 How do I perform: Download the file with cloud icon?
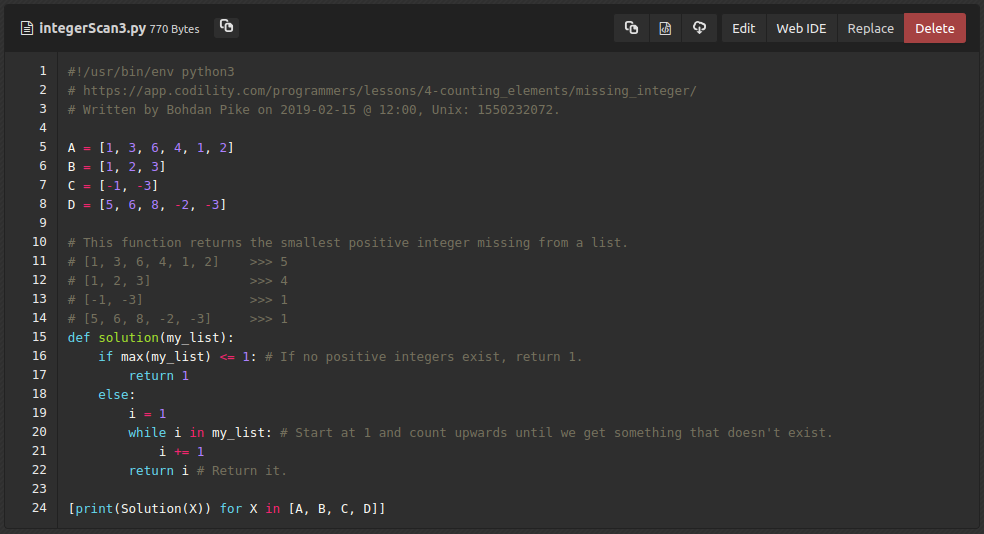point(699,28)
